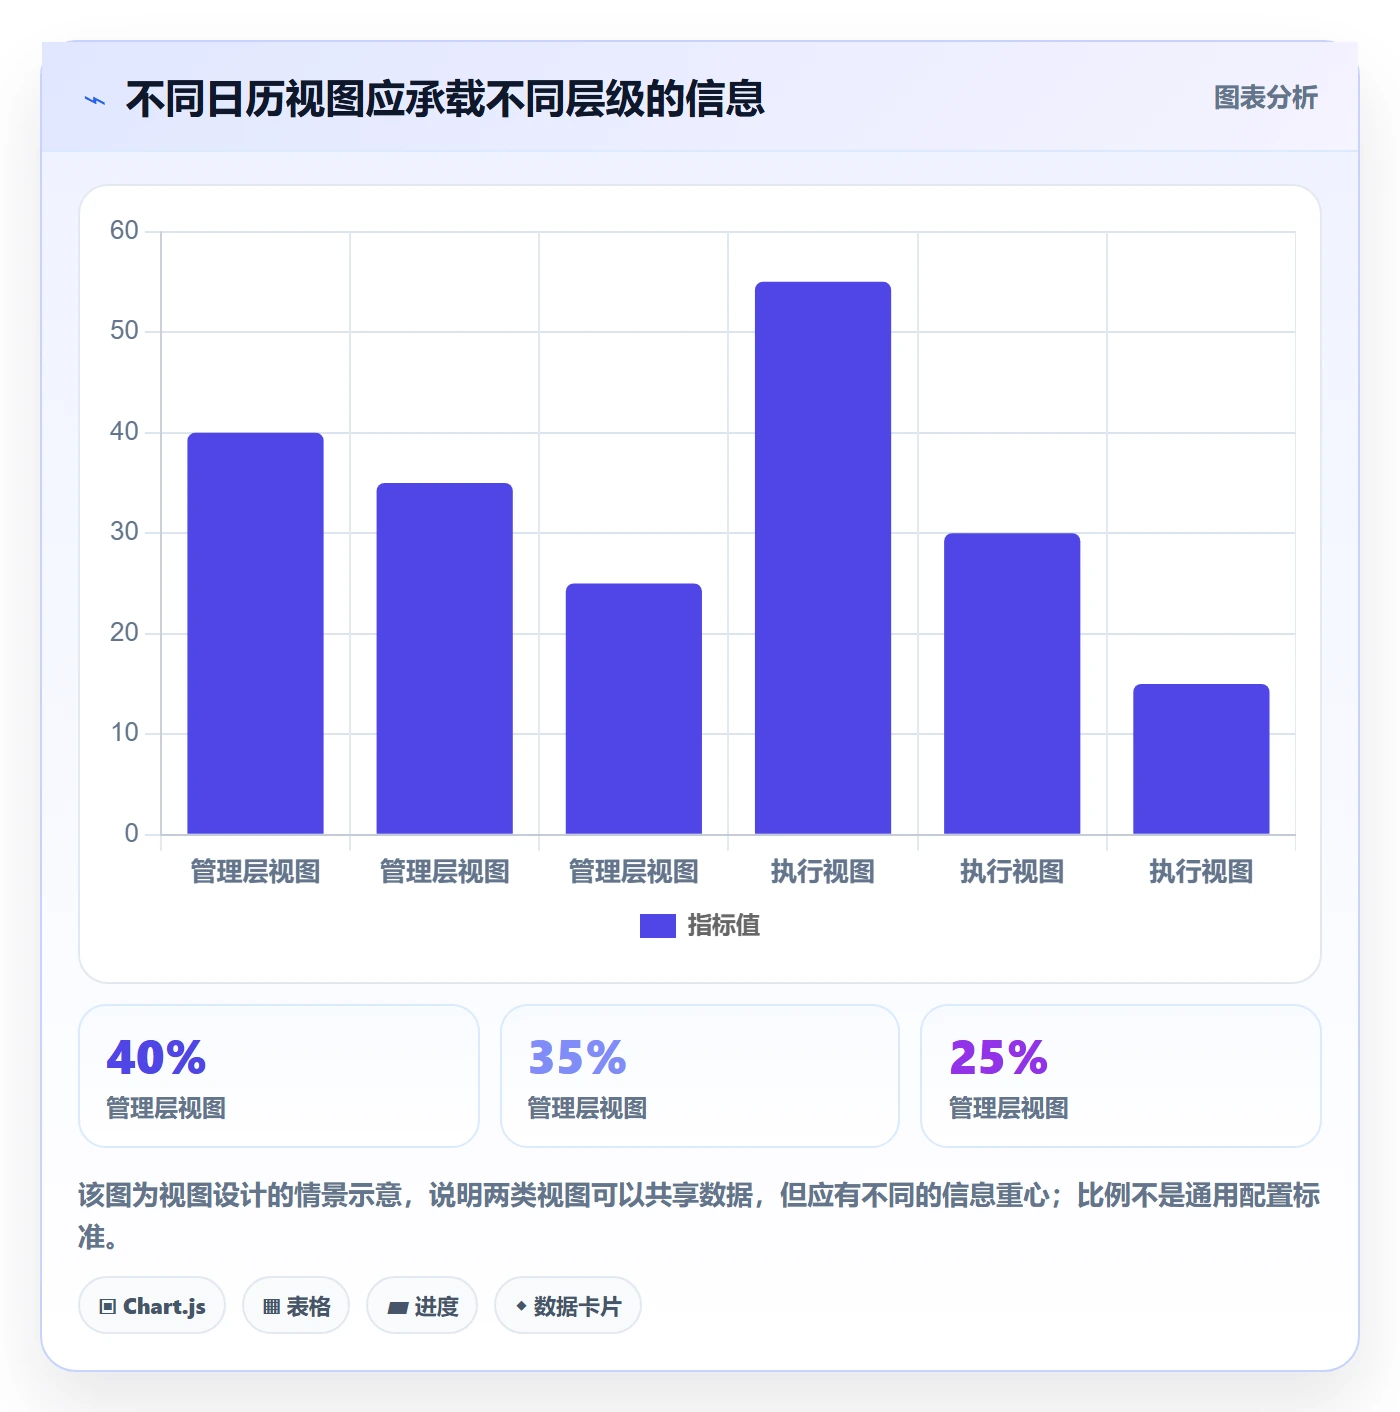Click the 进度 tag
Viewport: 1400px width, 1412px height.
422,1305
